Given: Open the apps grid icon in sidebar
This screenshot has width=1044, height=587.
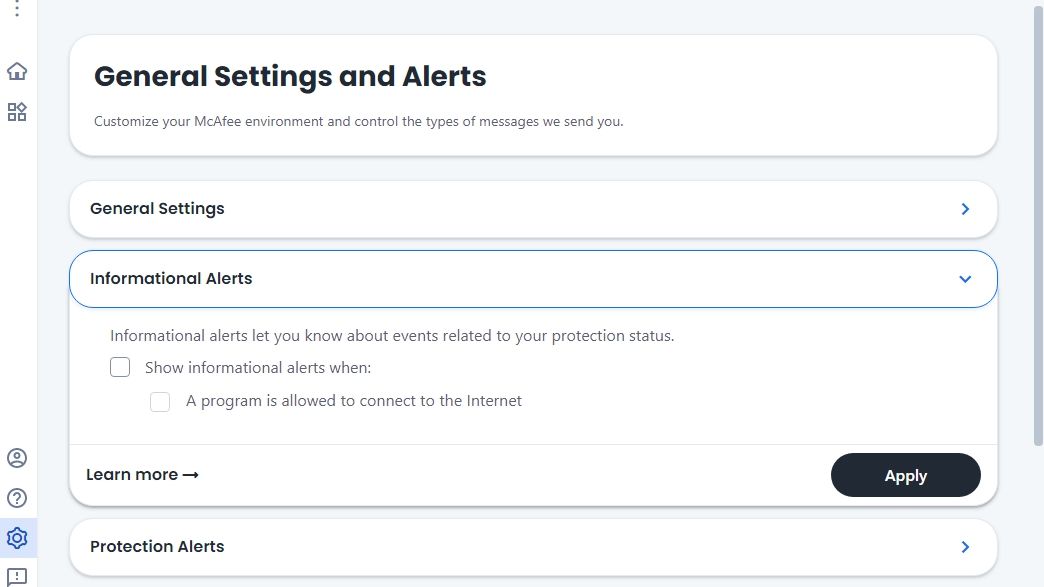Looking at the screenshot, I should tap(17, 112).
